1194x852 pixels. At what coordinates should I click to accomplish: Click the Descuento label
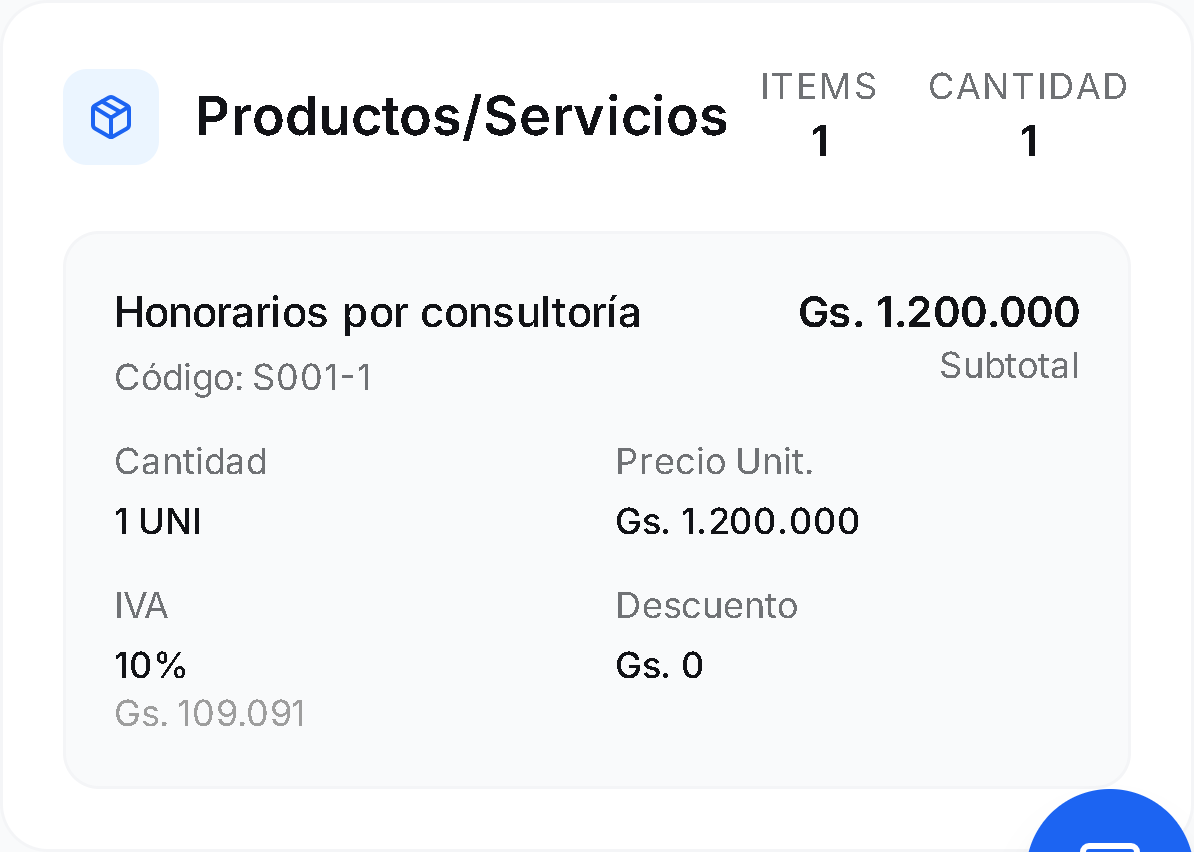click(706, 606)
